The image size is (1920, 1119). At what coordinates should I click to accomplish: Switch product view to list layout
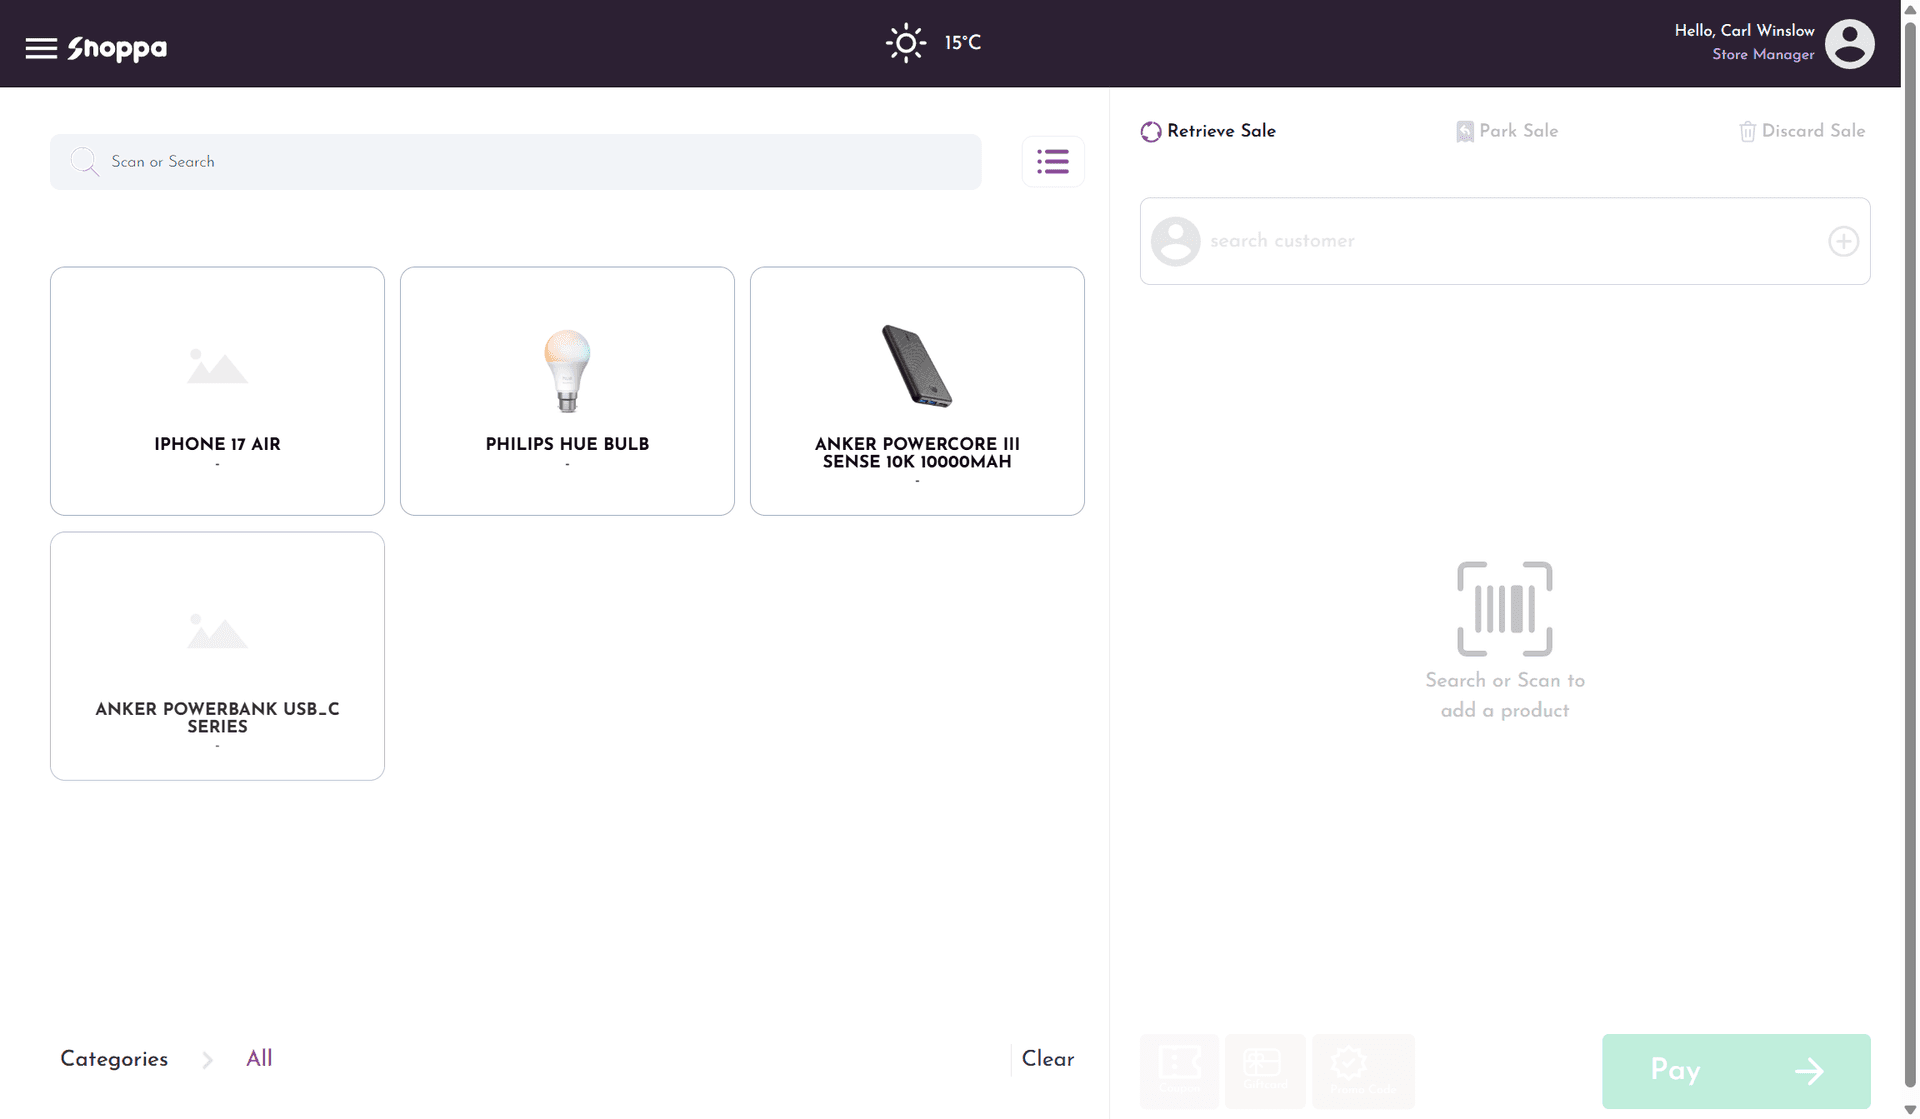coord(1052,161)
